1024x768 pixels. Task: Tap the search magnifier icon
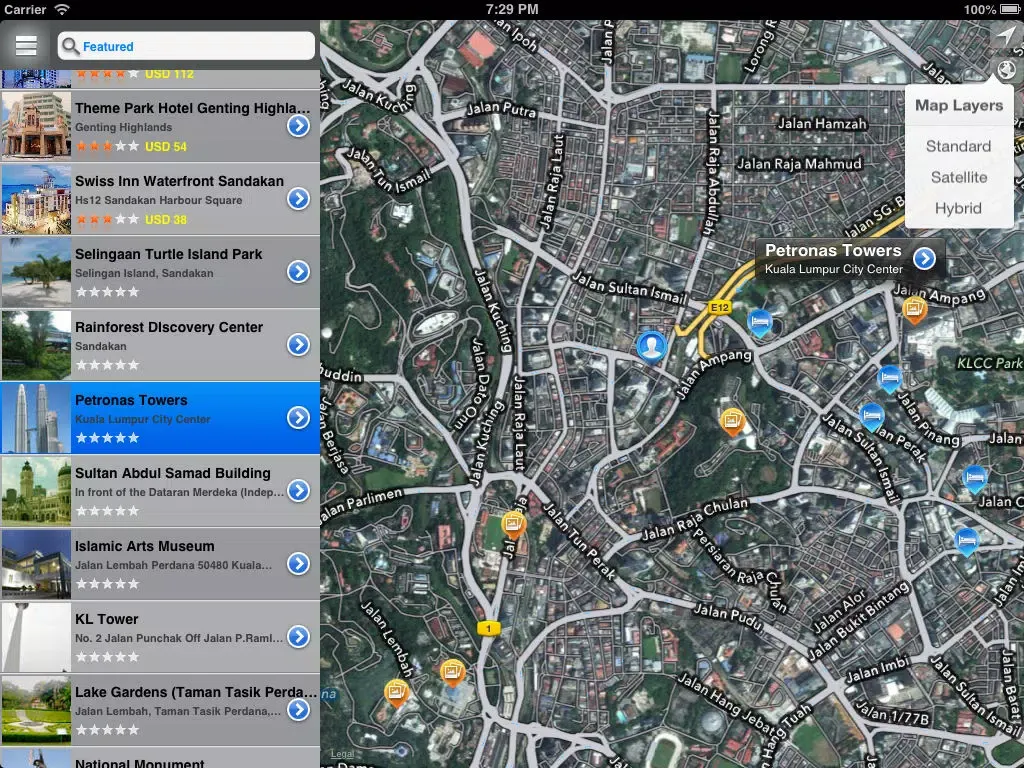click(71, 46)
